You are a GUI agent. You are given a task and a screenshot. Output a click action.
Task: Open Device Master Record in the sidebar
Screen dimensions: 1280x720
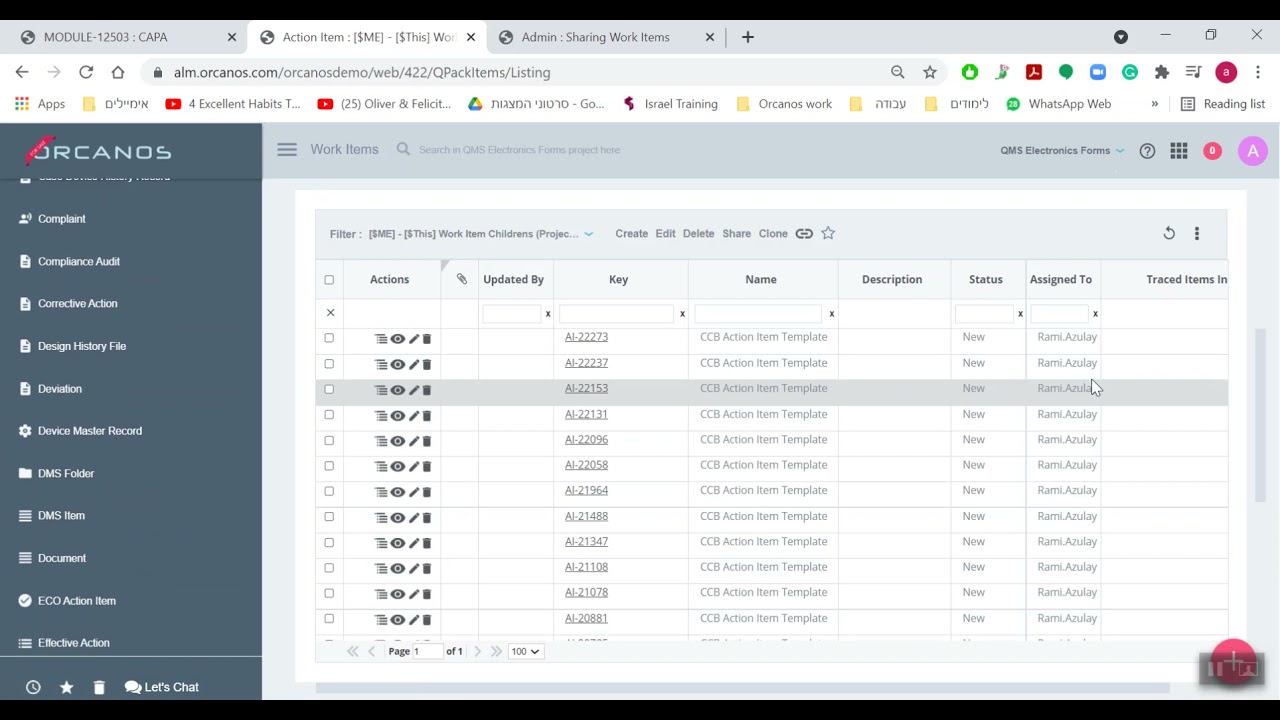pos(89,431)
